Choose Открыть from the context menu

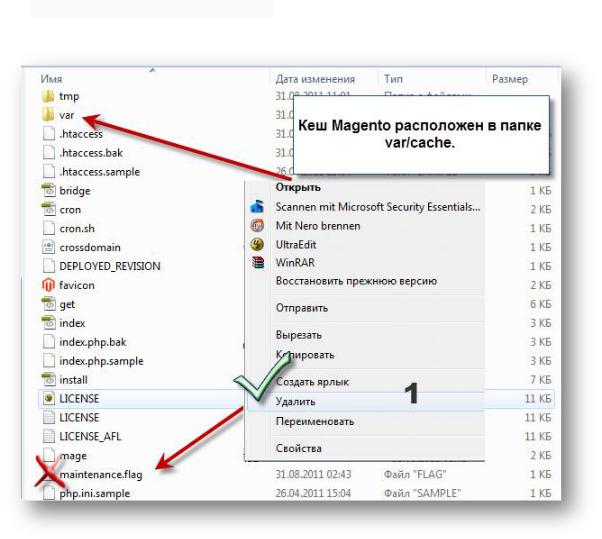(x=298, y=187)
